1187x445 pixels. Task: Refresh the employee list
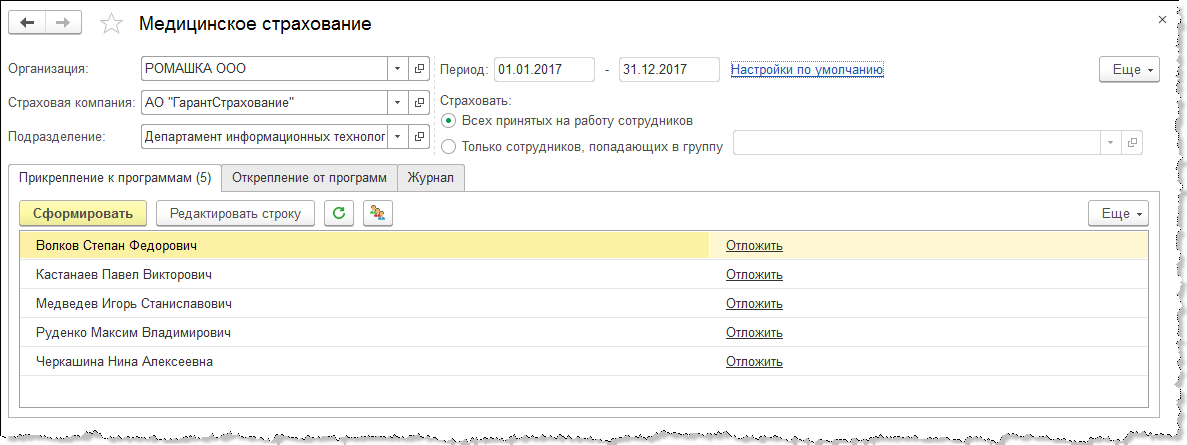coord(339,213)
